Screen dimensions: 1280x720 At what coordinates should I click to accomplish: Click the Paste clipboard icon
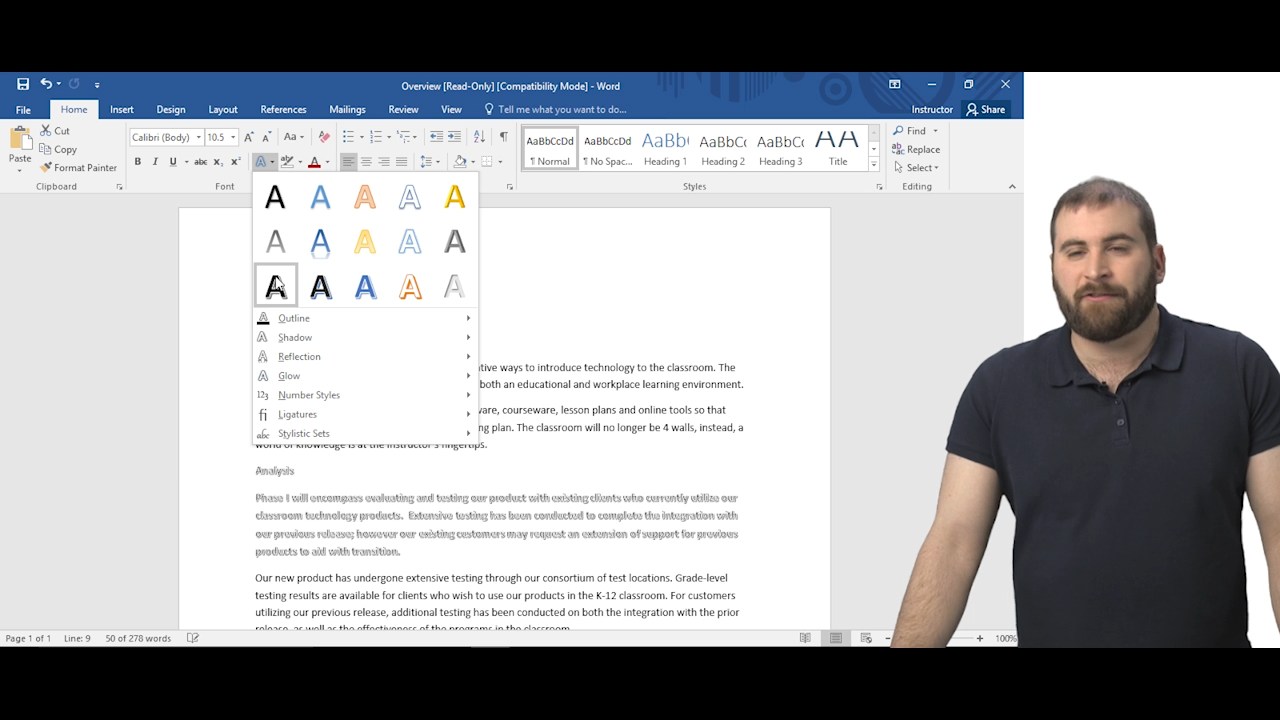[x=20, y=139]
